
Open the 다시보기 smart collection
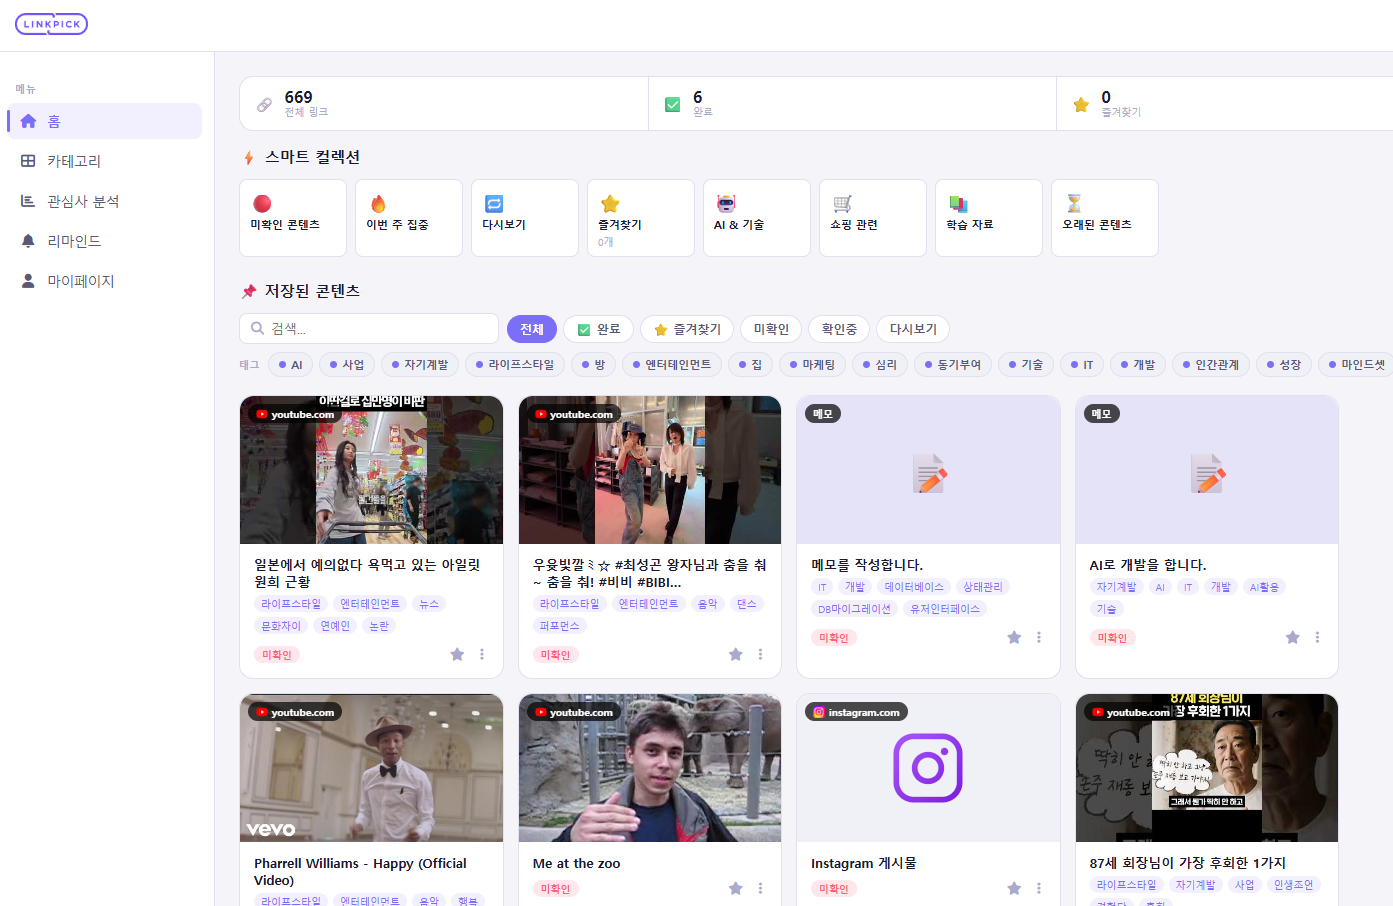coord(525,218)
